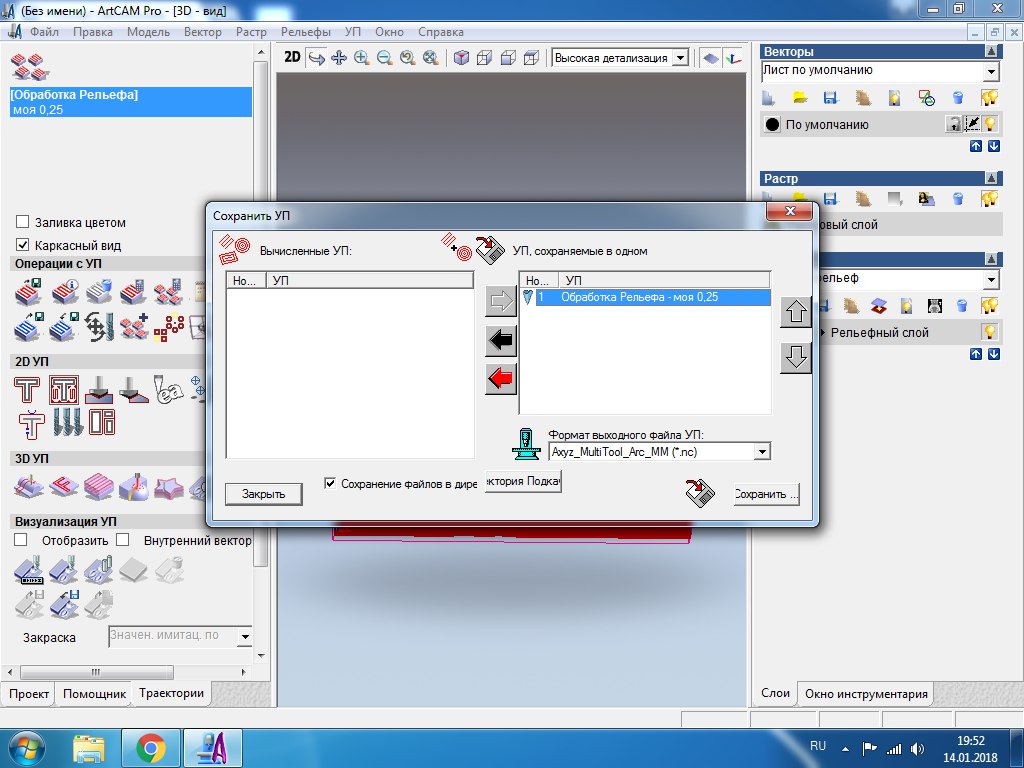This screenshot has width=1024, height=768.
Task: Click the black color swatch of По умолчанию layer
Action: (x=773, y=124)
